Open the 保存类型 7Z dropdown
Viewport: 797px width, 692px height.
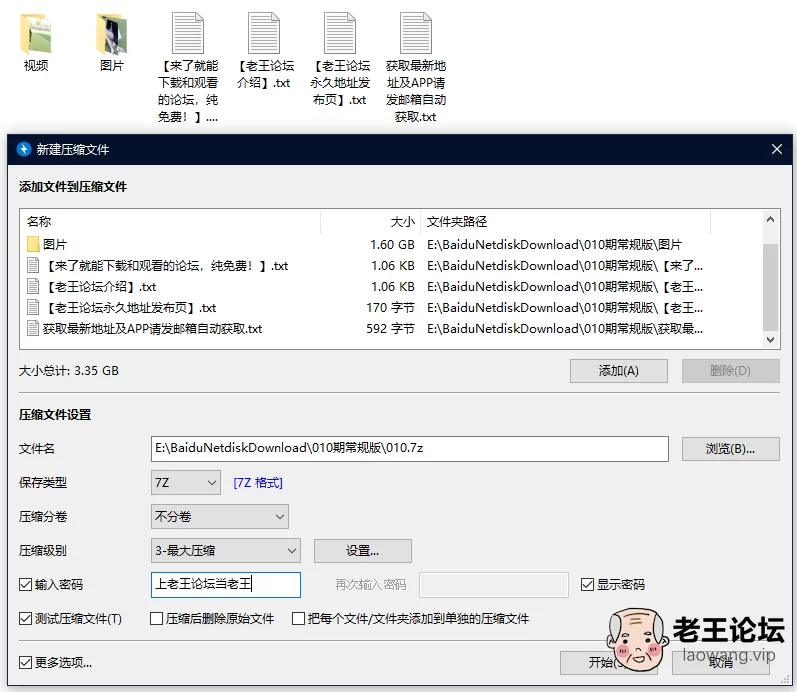point(186,483)
